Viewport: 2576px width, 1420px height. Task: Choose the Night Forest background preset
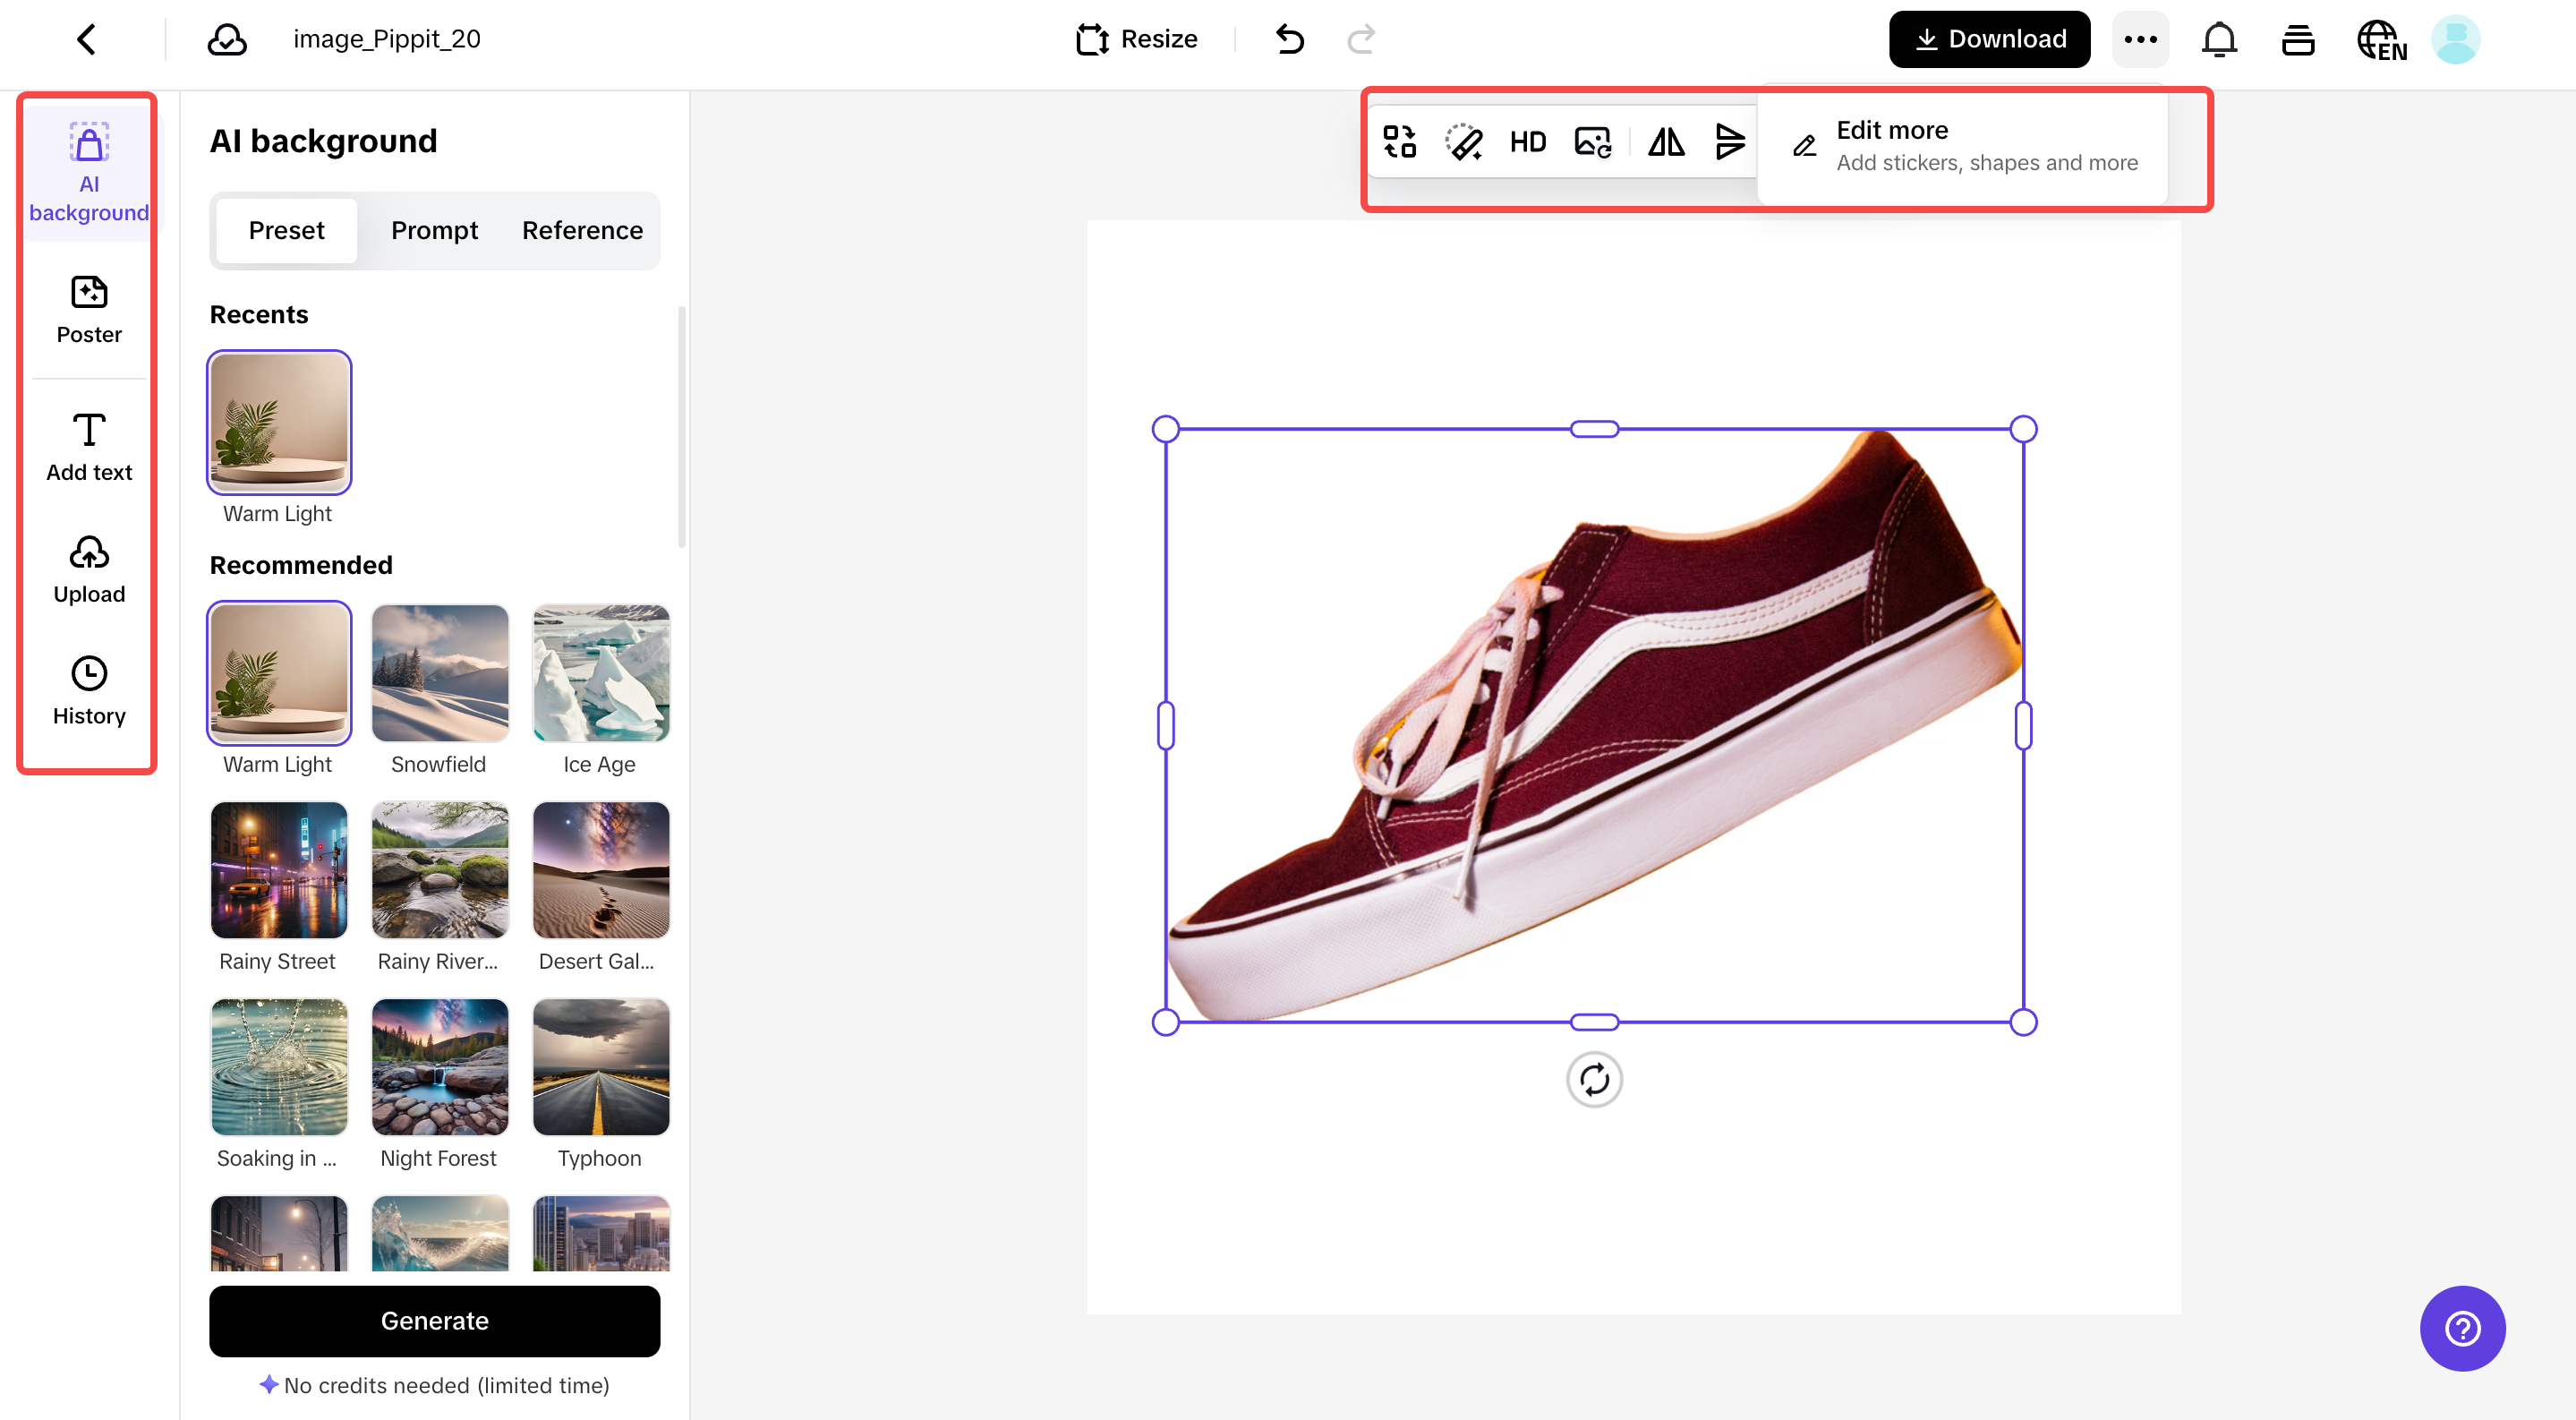coord(440,1067)
